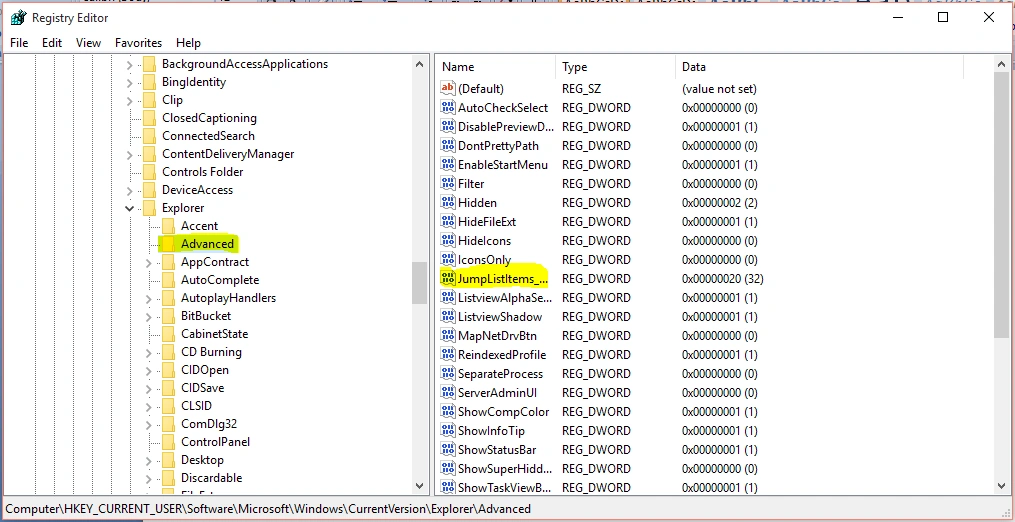Click the (Default) string value icon

(x=447, y=88)
